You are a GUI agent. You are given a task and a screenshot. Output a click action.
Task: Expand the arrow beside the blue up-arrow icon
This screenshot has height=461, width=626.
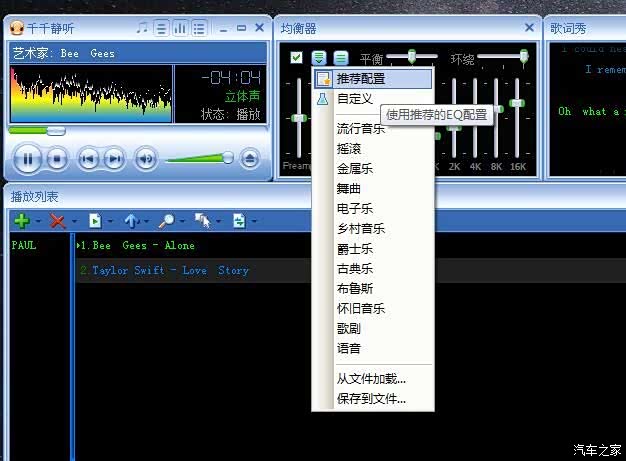coord(146,221)
